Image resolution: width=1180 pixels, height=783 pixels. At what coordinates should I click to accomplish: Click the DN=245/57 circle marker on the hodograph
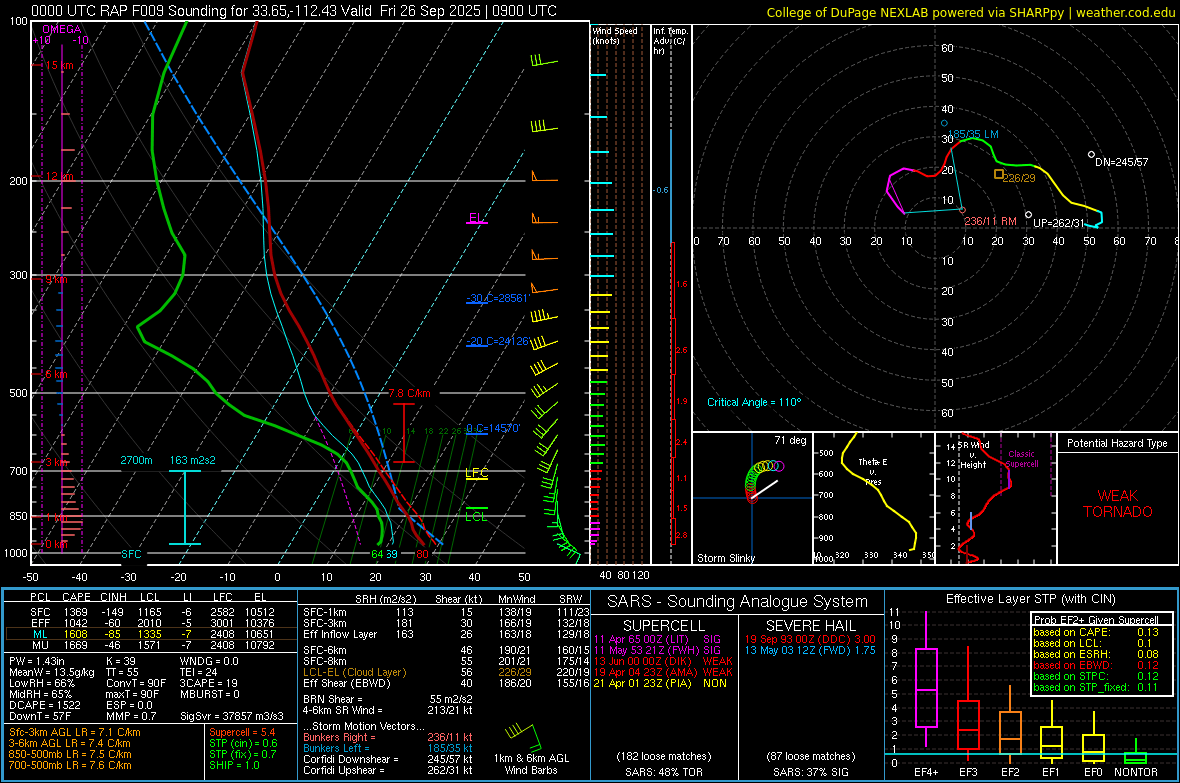[1091, 154]
